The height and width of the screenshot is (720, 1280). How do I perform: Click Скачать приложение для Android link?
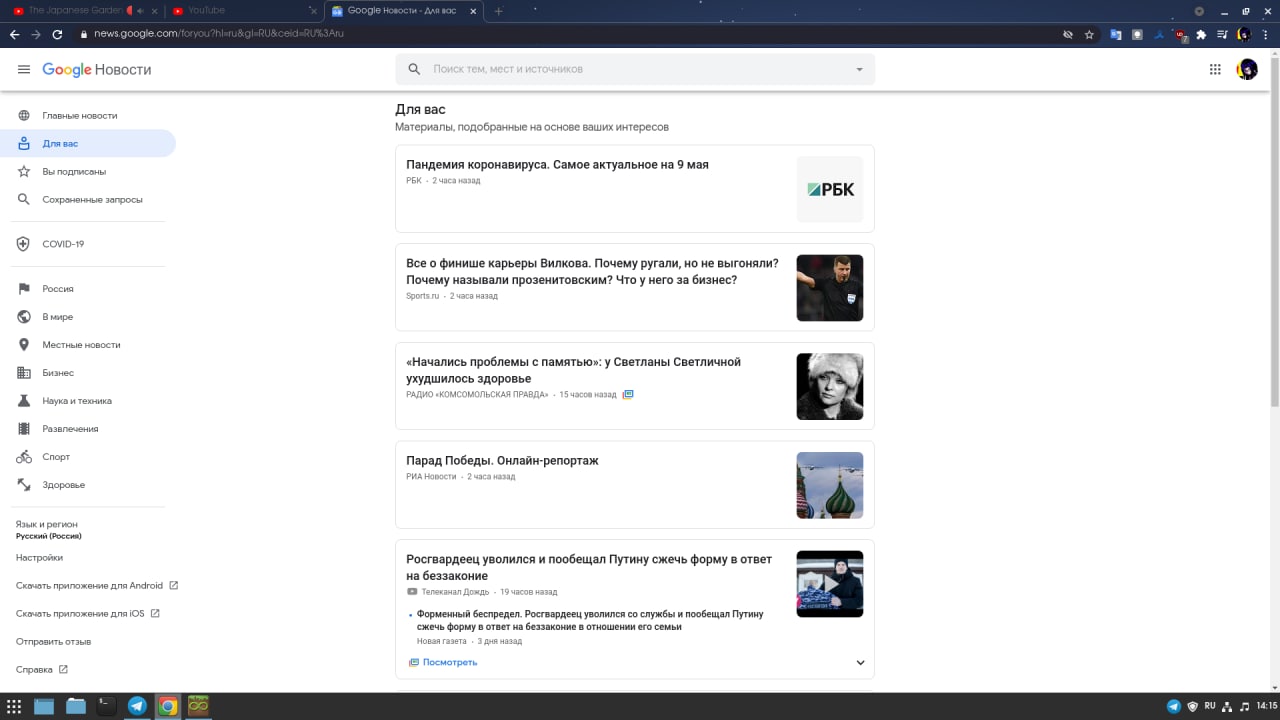coord(97,585)
